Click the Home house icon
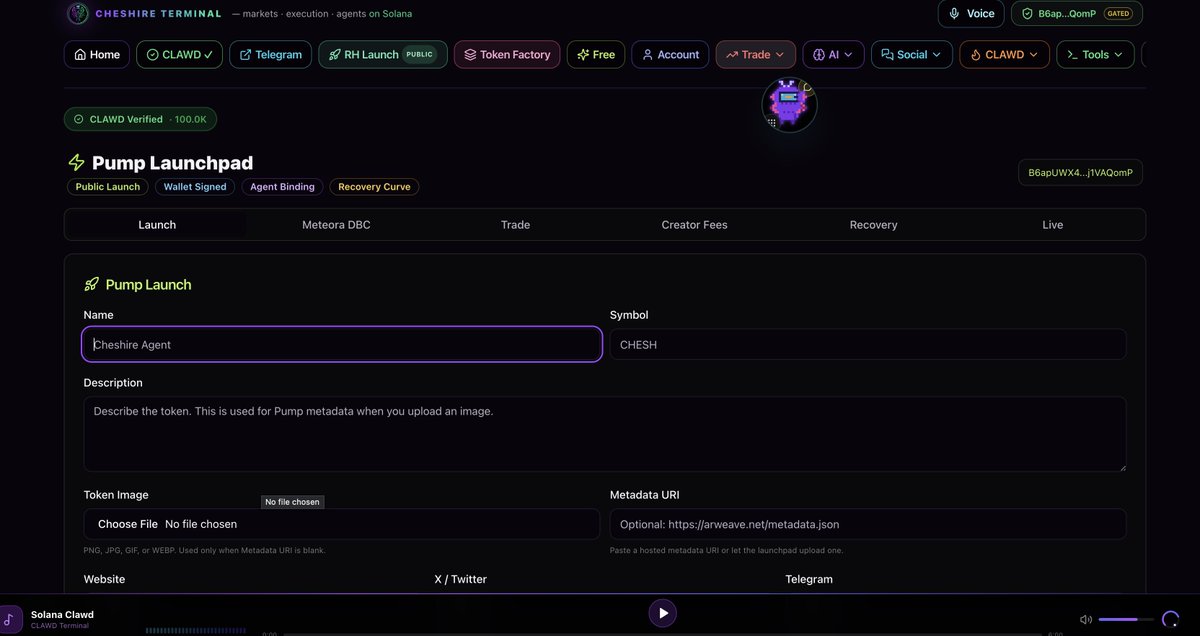Image resolution: width=1200 pixels, height=636 pixels. (x=80, y=55)
